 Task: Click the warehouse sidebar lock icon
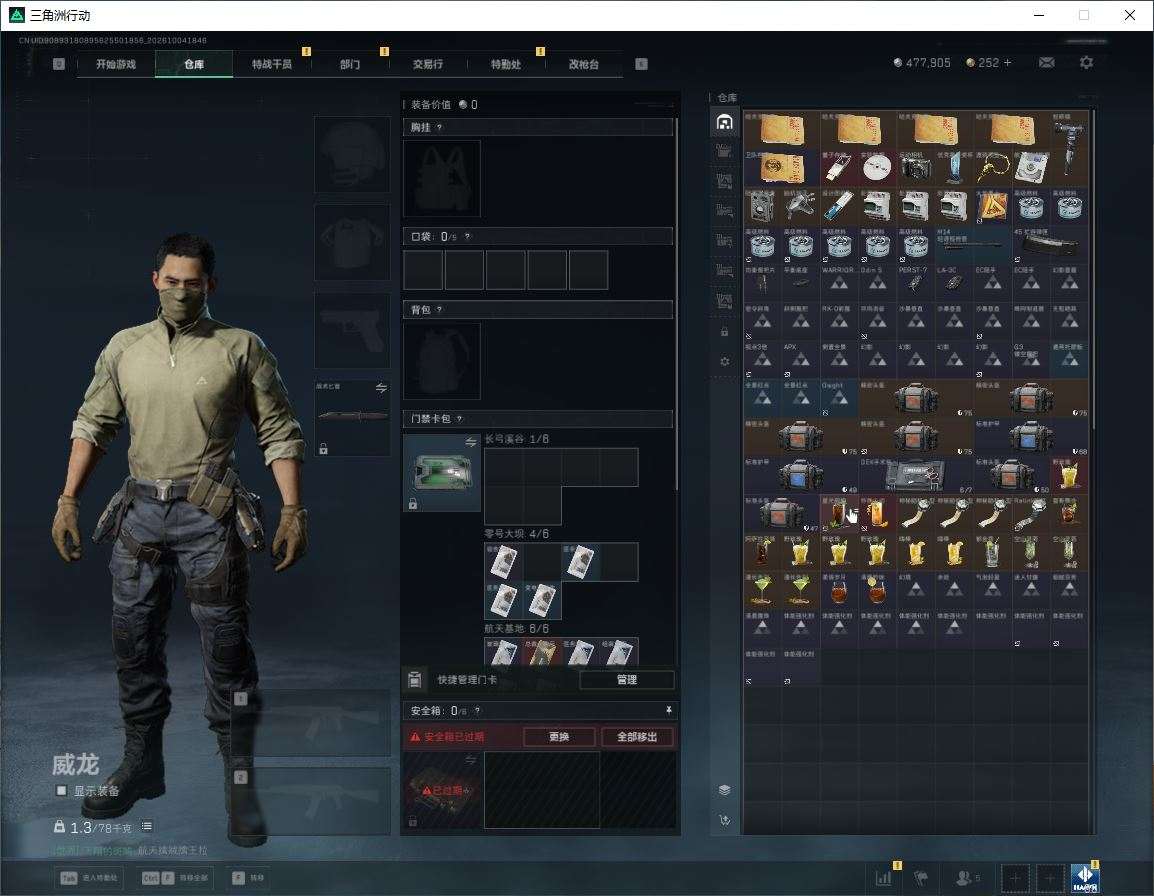[x=724, y=331]
